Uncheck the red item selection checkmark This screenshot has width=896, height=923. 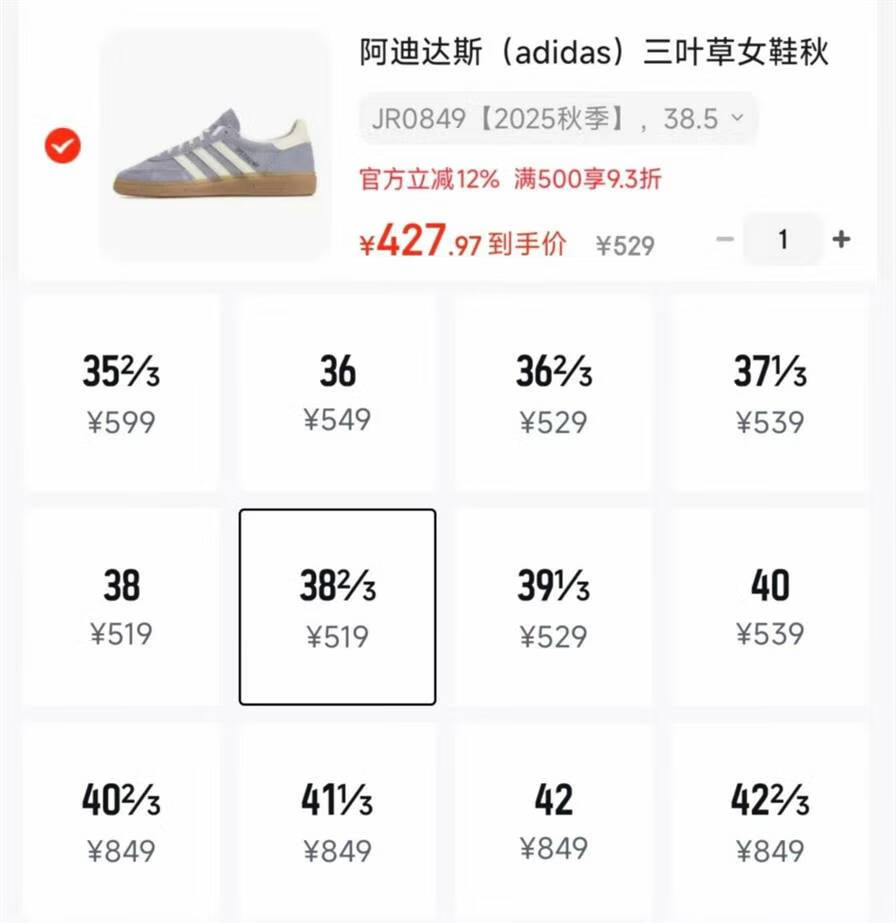pos(62,145)
